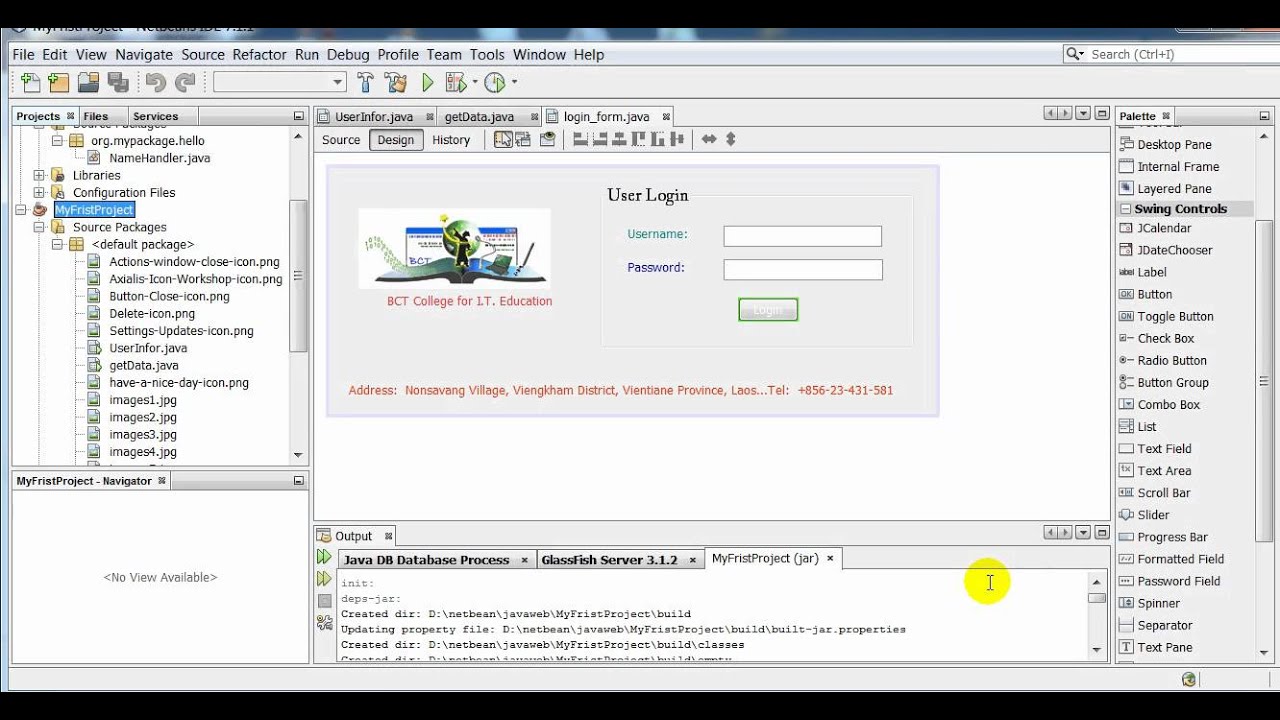Click the Password text field
Viewport: 1280px width, 720px height.
pos(803,270)
